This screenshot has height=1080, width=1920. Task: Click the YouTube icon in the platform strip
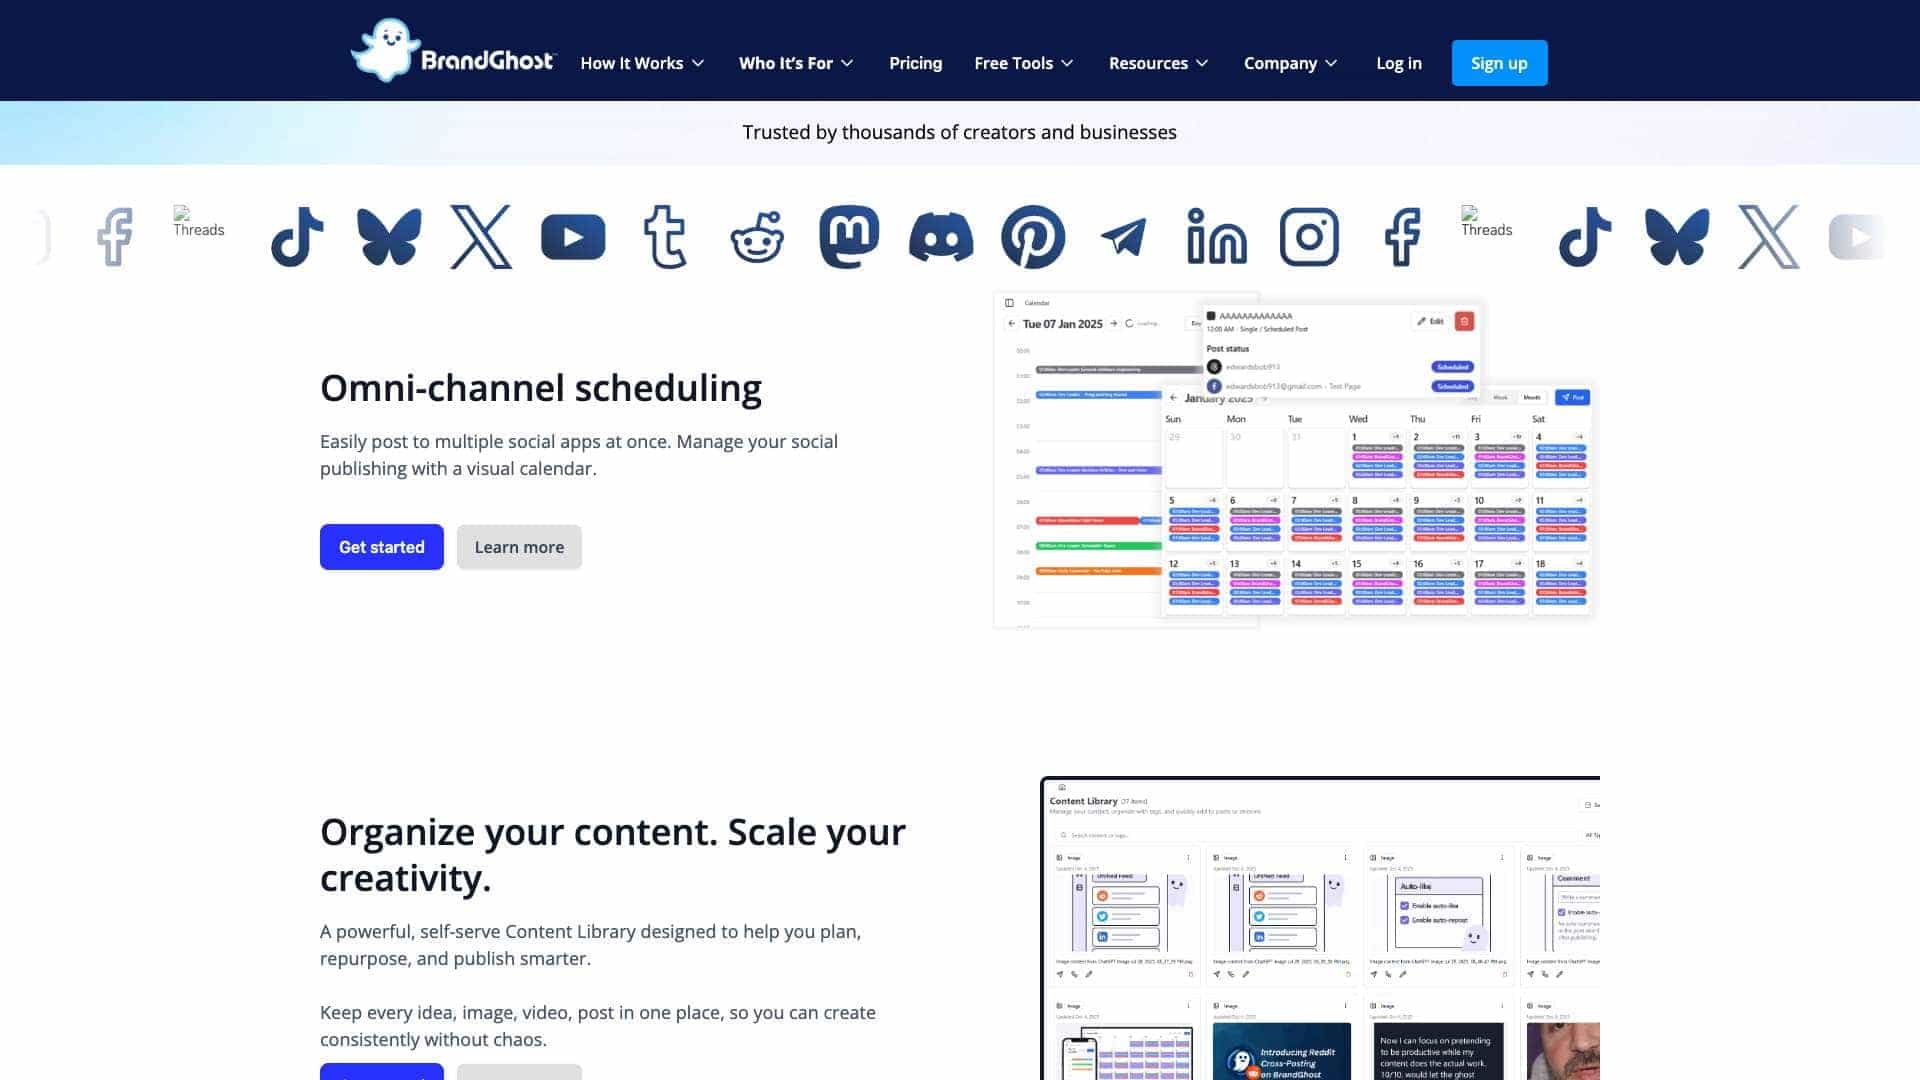(x=573, y=238)
